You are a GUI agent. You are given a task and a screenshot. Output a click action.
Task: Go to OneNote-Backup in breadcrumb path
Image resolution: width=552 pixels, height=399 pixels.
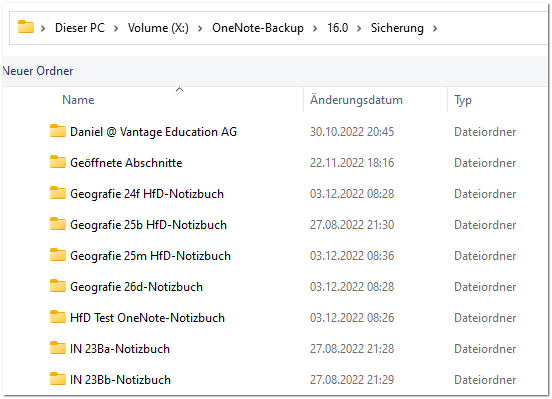tap(258, 28)
